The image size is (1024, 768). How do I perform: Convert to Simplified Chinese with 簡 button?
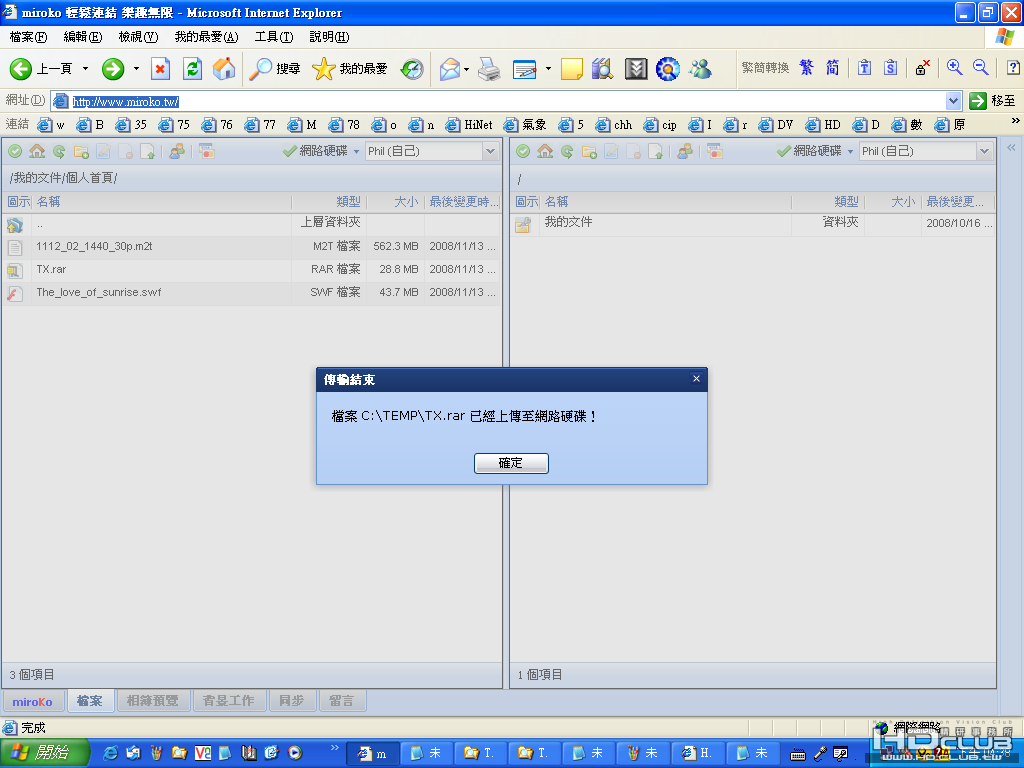point(832,67)
